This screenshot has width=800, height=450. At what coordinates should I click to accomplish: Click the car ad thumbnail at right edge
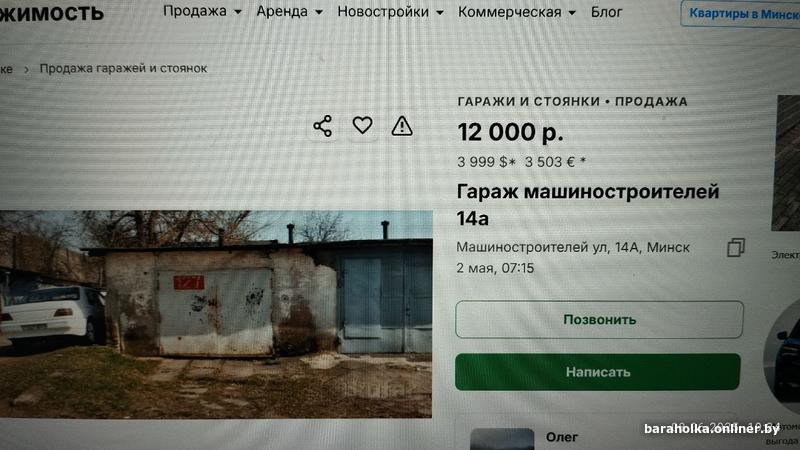pos(782,352)
